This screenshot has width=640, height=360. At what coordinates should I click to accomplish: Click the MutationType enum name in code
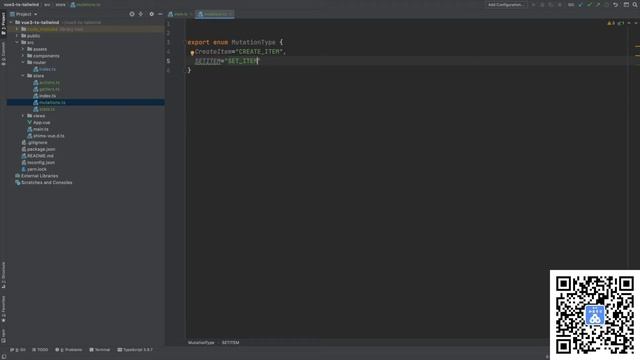253,42
